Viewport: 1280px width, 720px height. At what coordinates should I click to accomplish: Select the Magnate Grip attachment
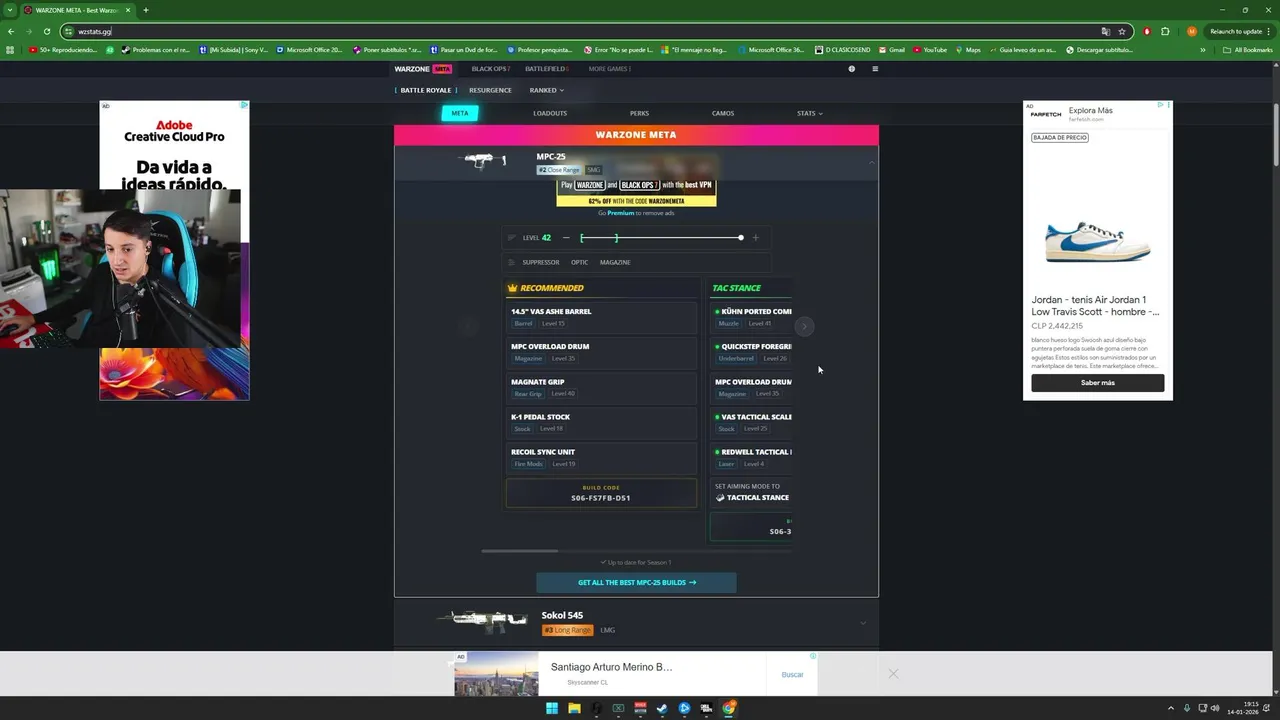coord(601,387)
